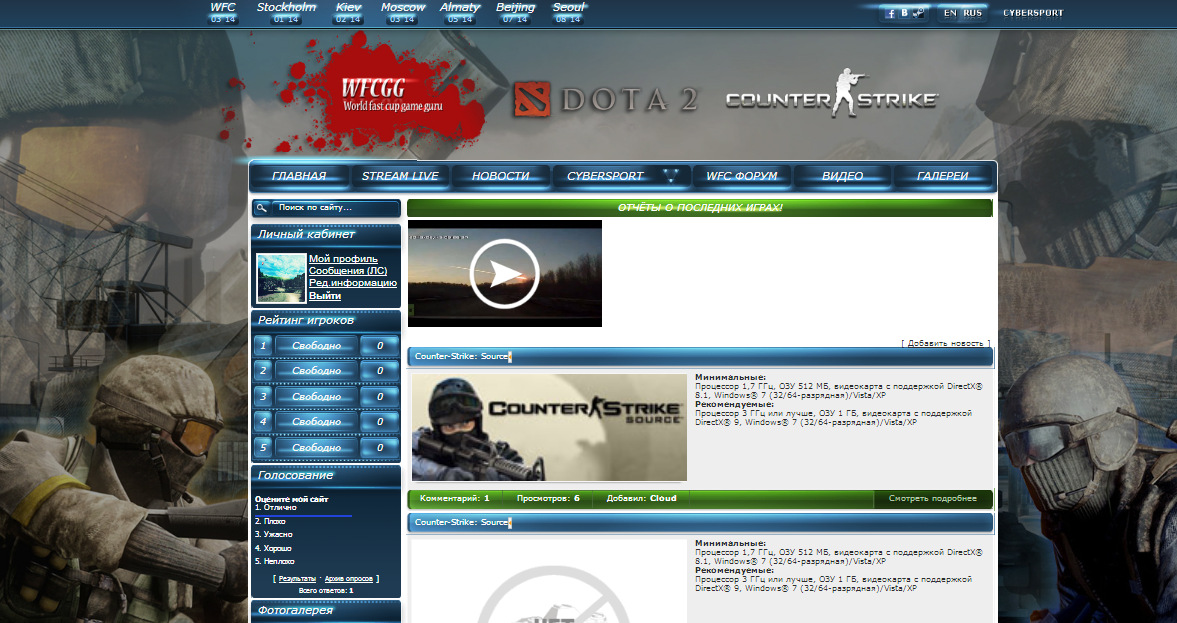The image size is (1177, 623).
Task: Click the Комментарий: 1 counter
Action: tap(455, 498)
